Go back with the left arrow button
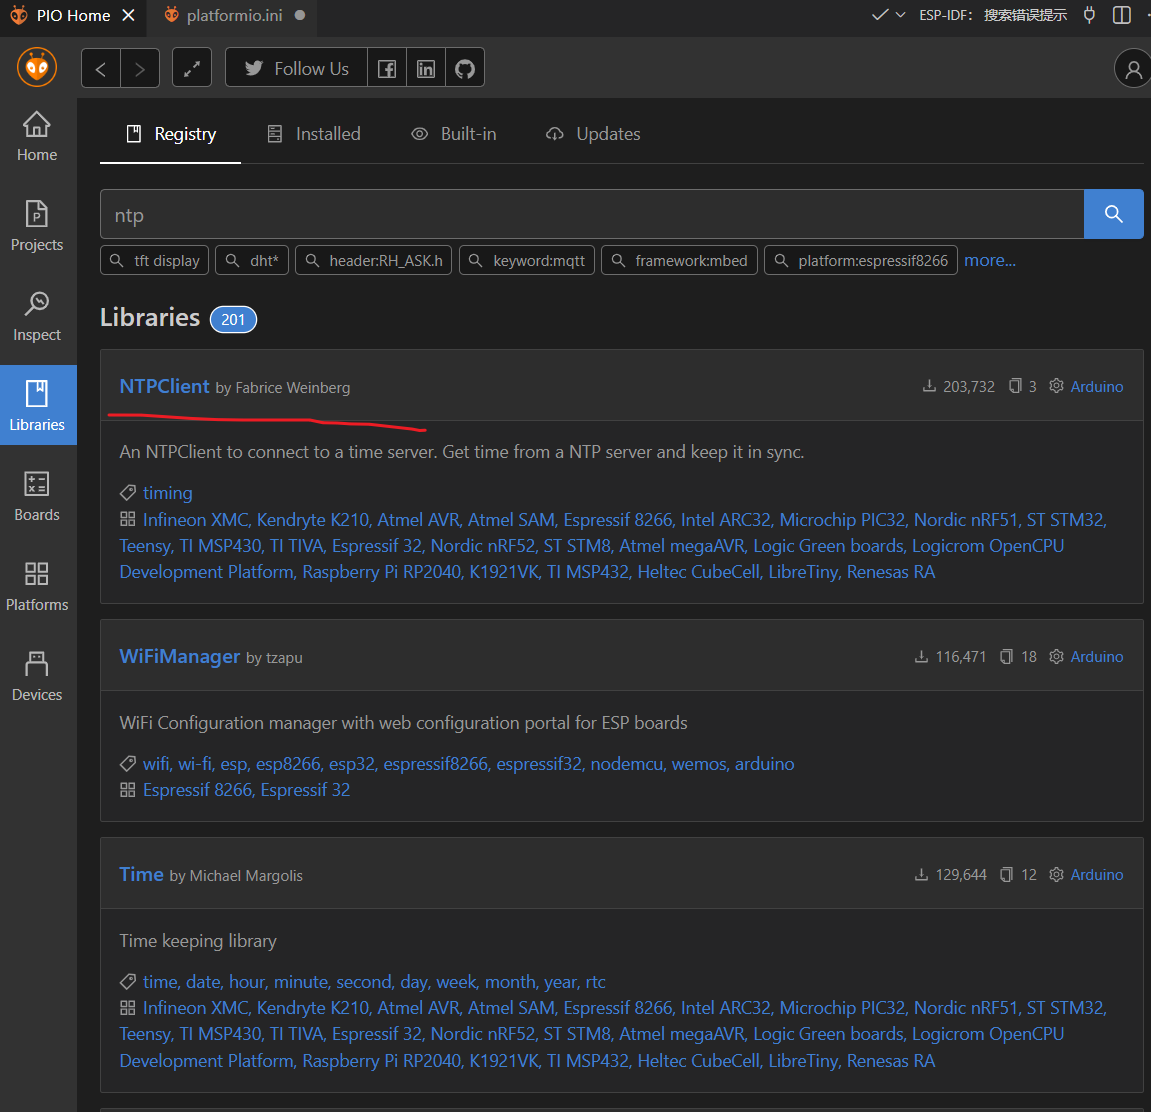Image resolution: width=1151 pixels, height=1112 pixels. [x=101, y=69]
